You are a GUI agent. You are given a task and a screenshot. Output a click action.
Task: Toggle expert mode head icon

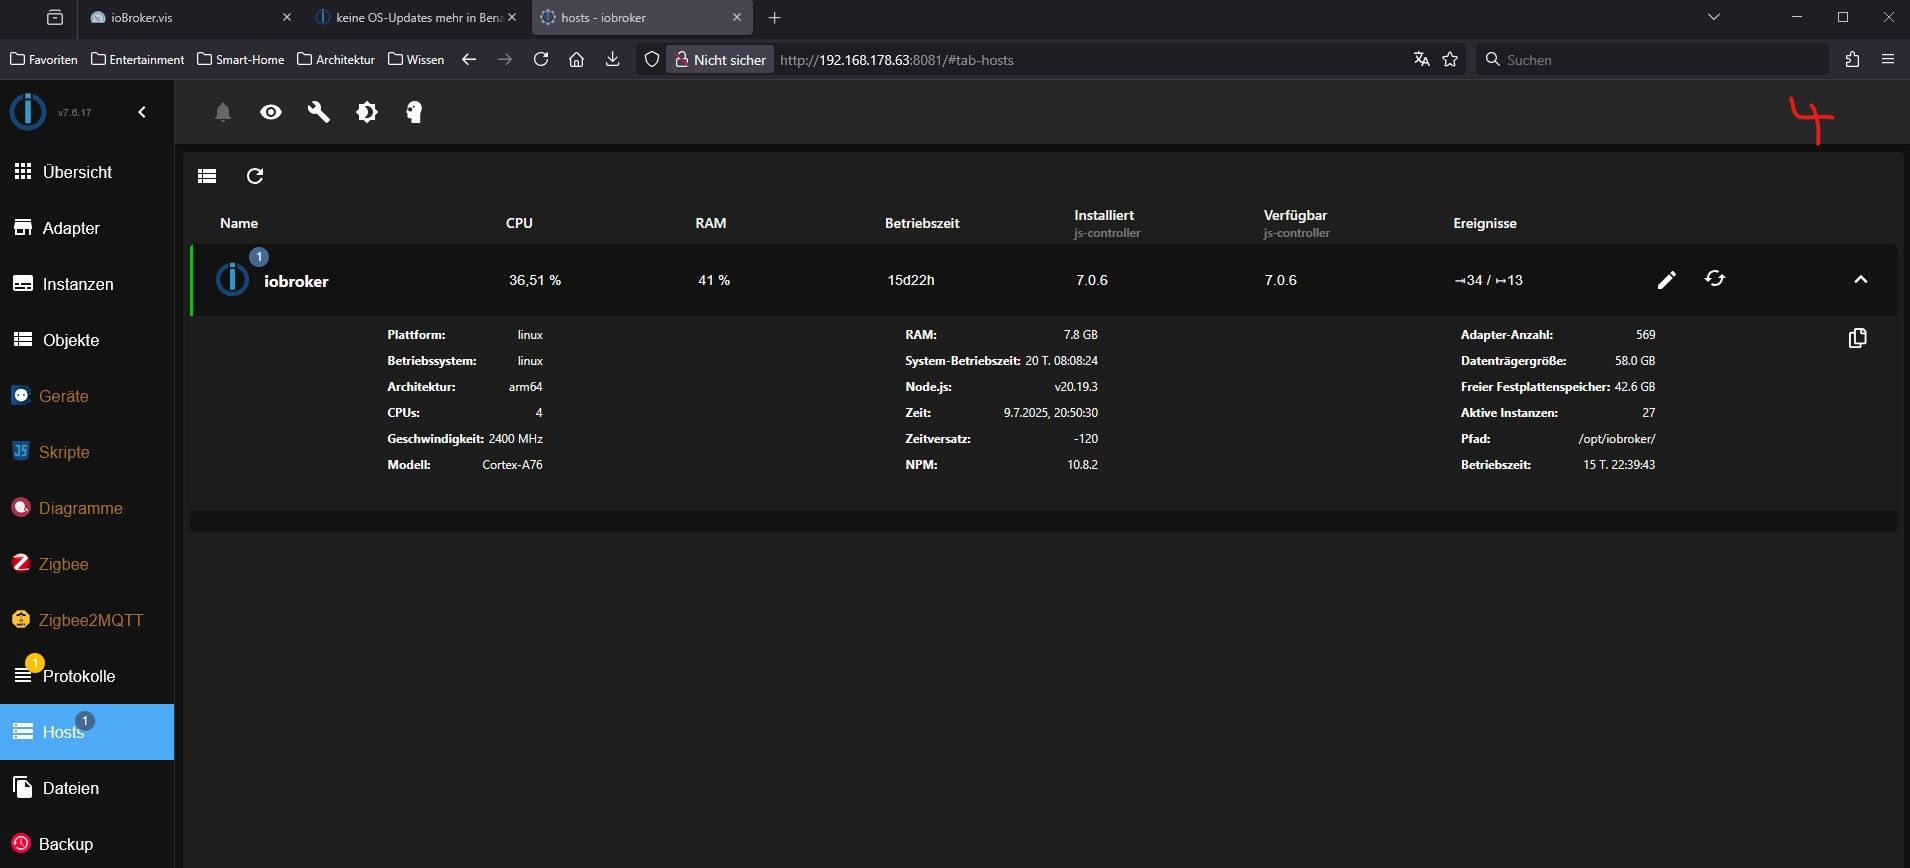pos(414,112)
